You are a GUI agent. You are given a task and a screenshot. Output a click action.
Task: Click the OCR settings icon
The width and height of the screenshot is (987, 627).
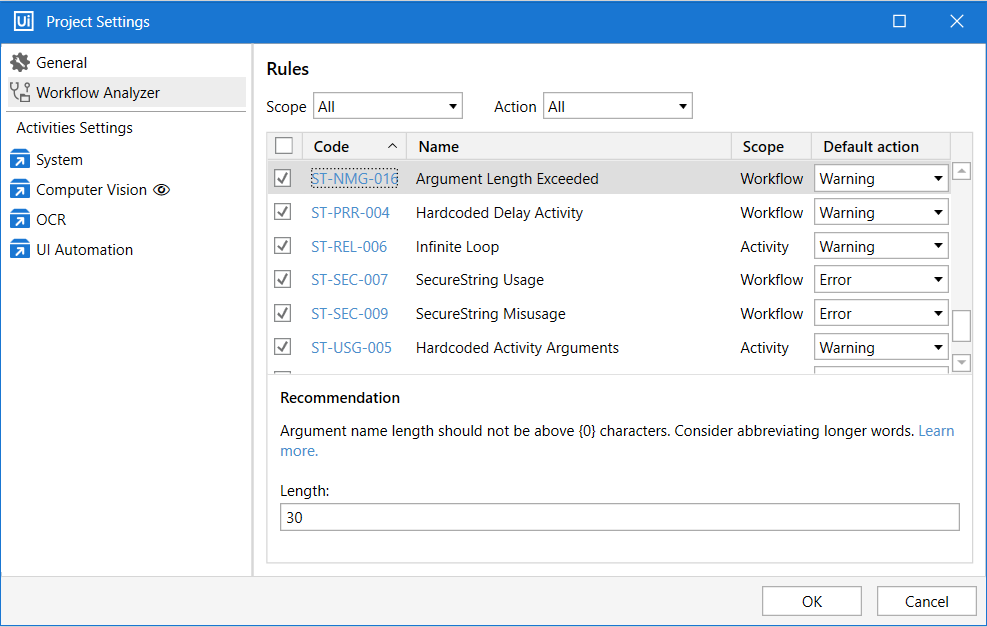point(20,220)
